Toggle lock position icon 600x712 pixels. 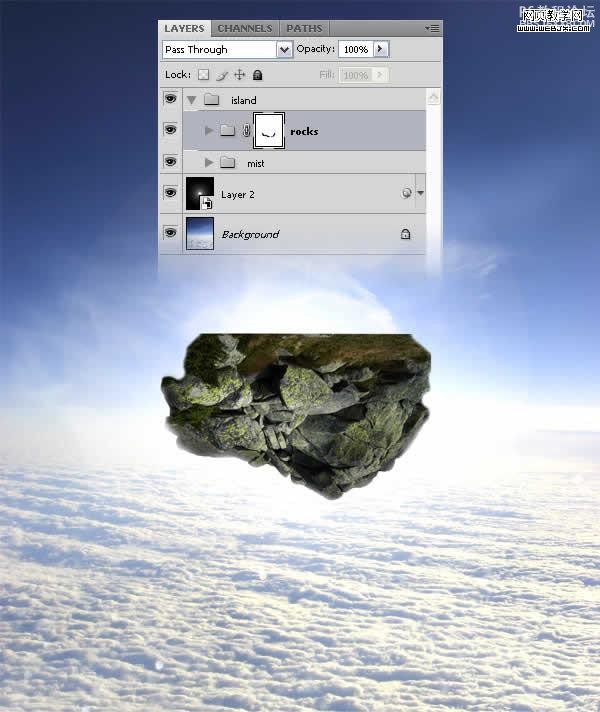click(x=239, y=74)
